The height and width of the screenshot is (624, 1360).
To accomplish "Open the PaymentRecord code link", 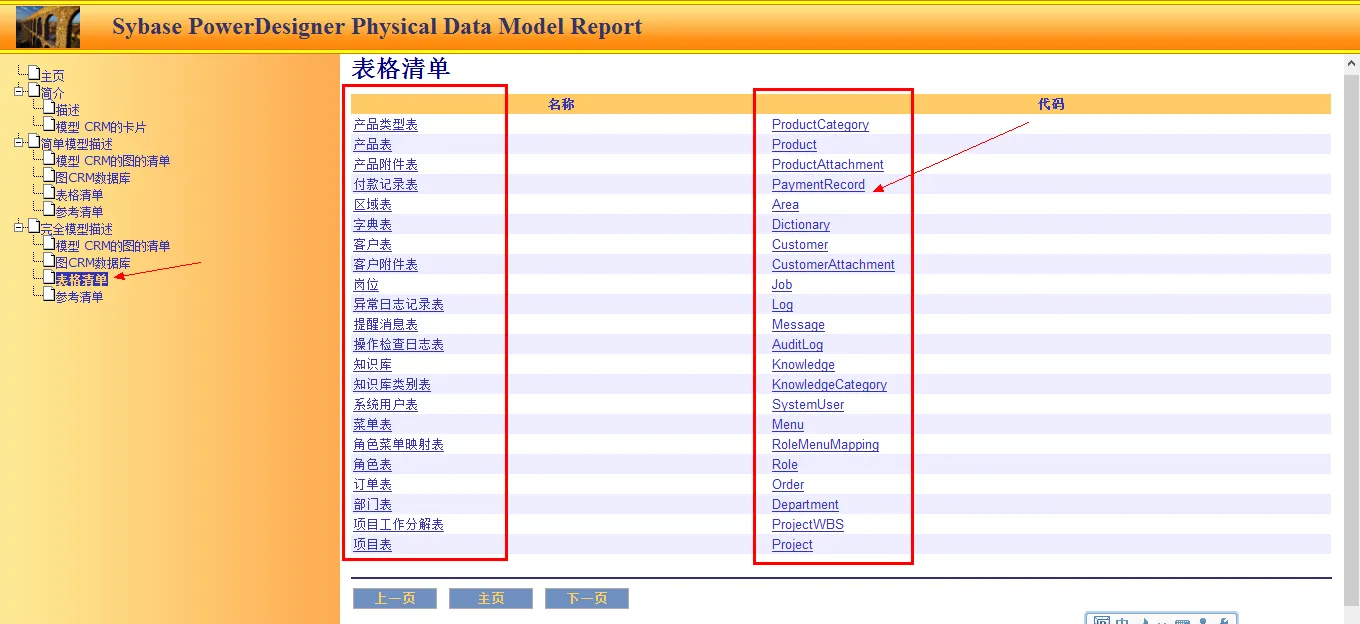I will [x=818, y=185].
